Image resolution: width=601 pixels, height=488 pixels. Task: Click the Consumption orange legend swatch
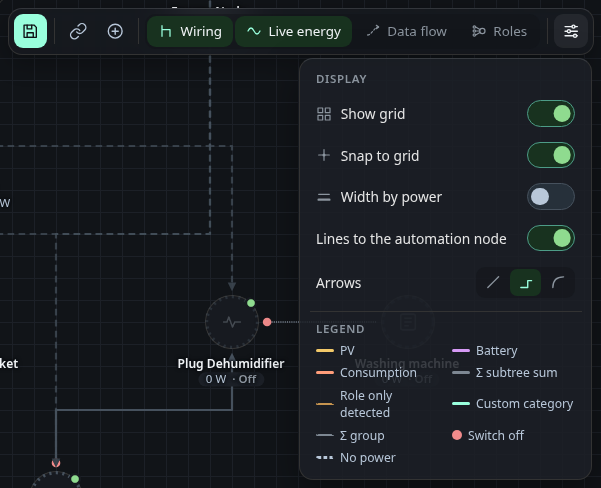coord(325,373)
